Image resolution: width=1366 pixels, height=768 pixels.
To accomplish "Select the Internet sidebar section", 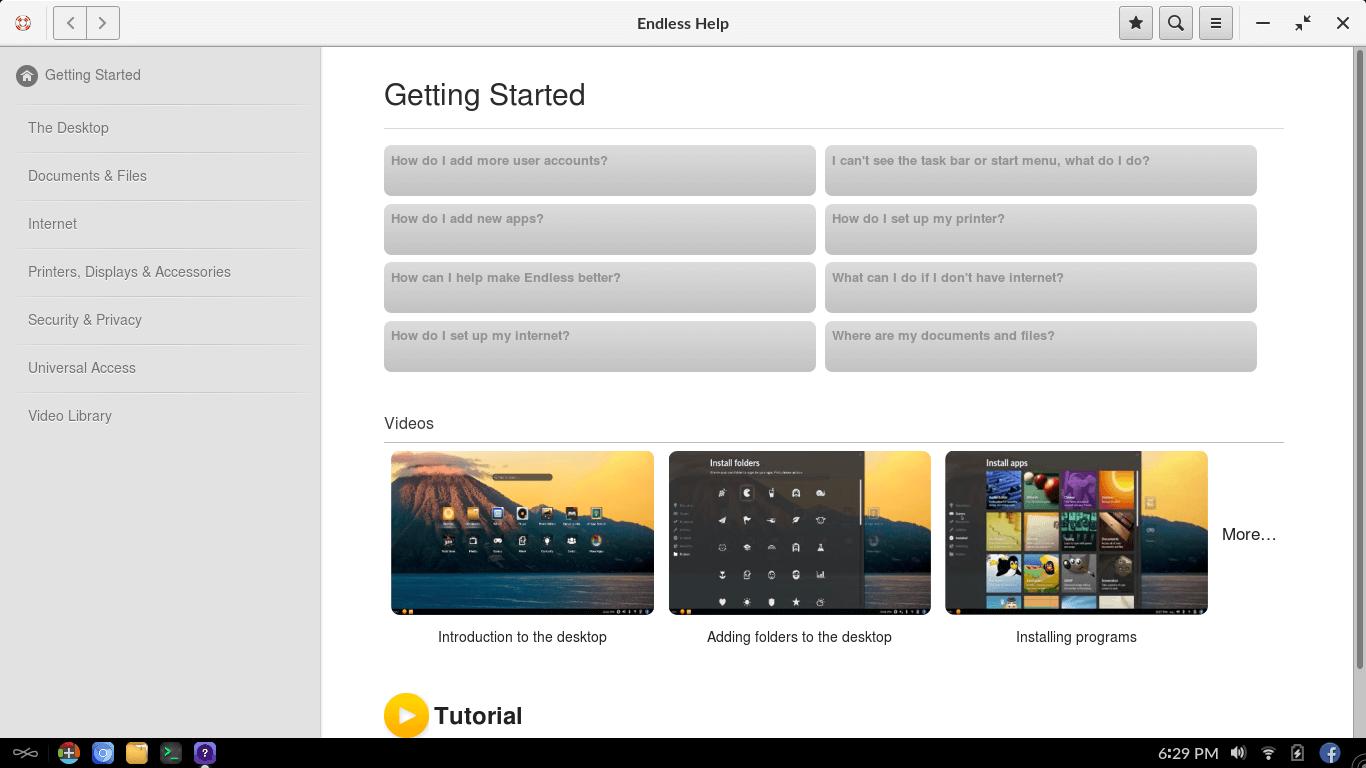I will coord(160,224).
